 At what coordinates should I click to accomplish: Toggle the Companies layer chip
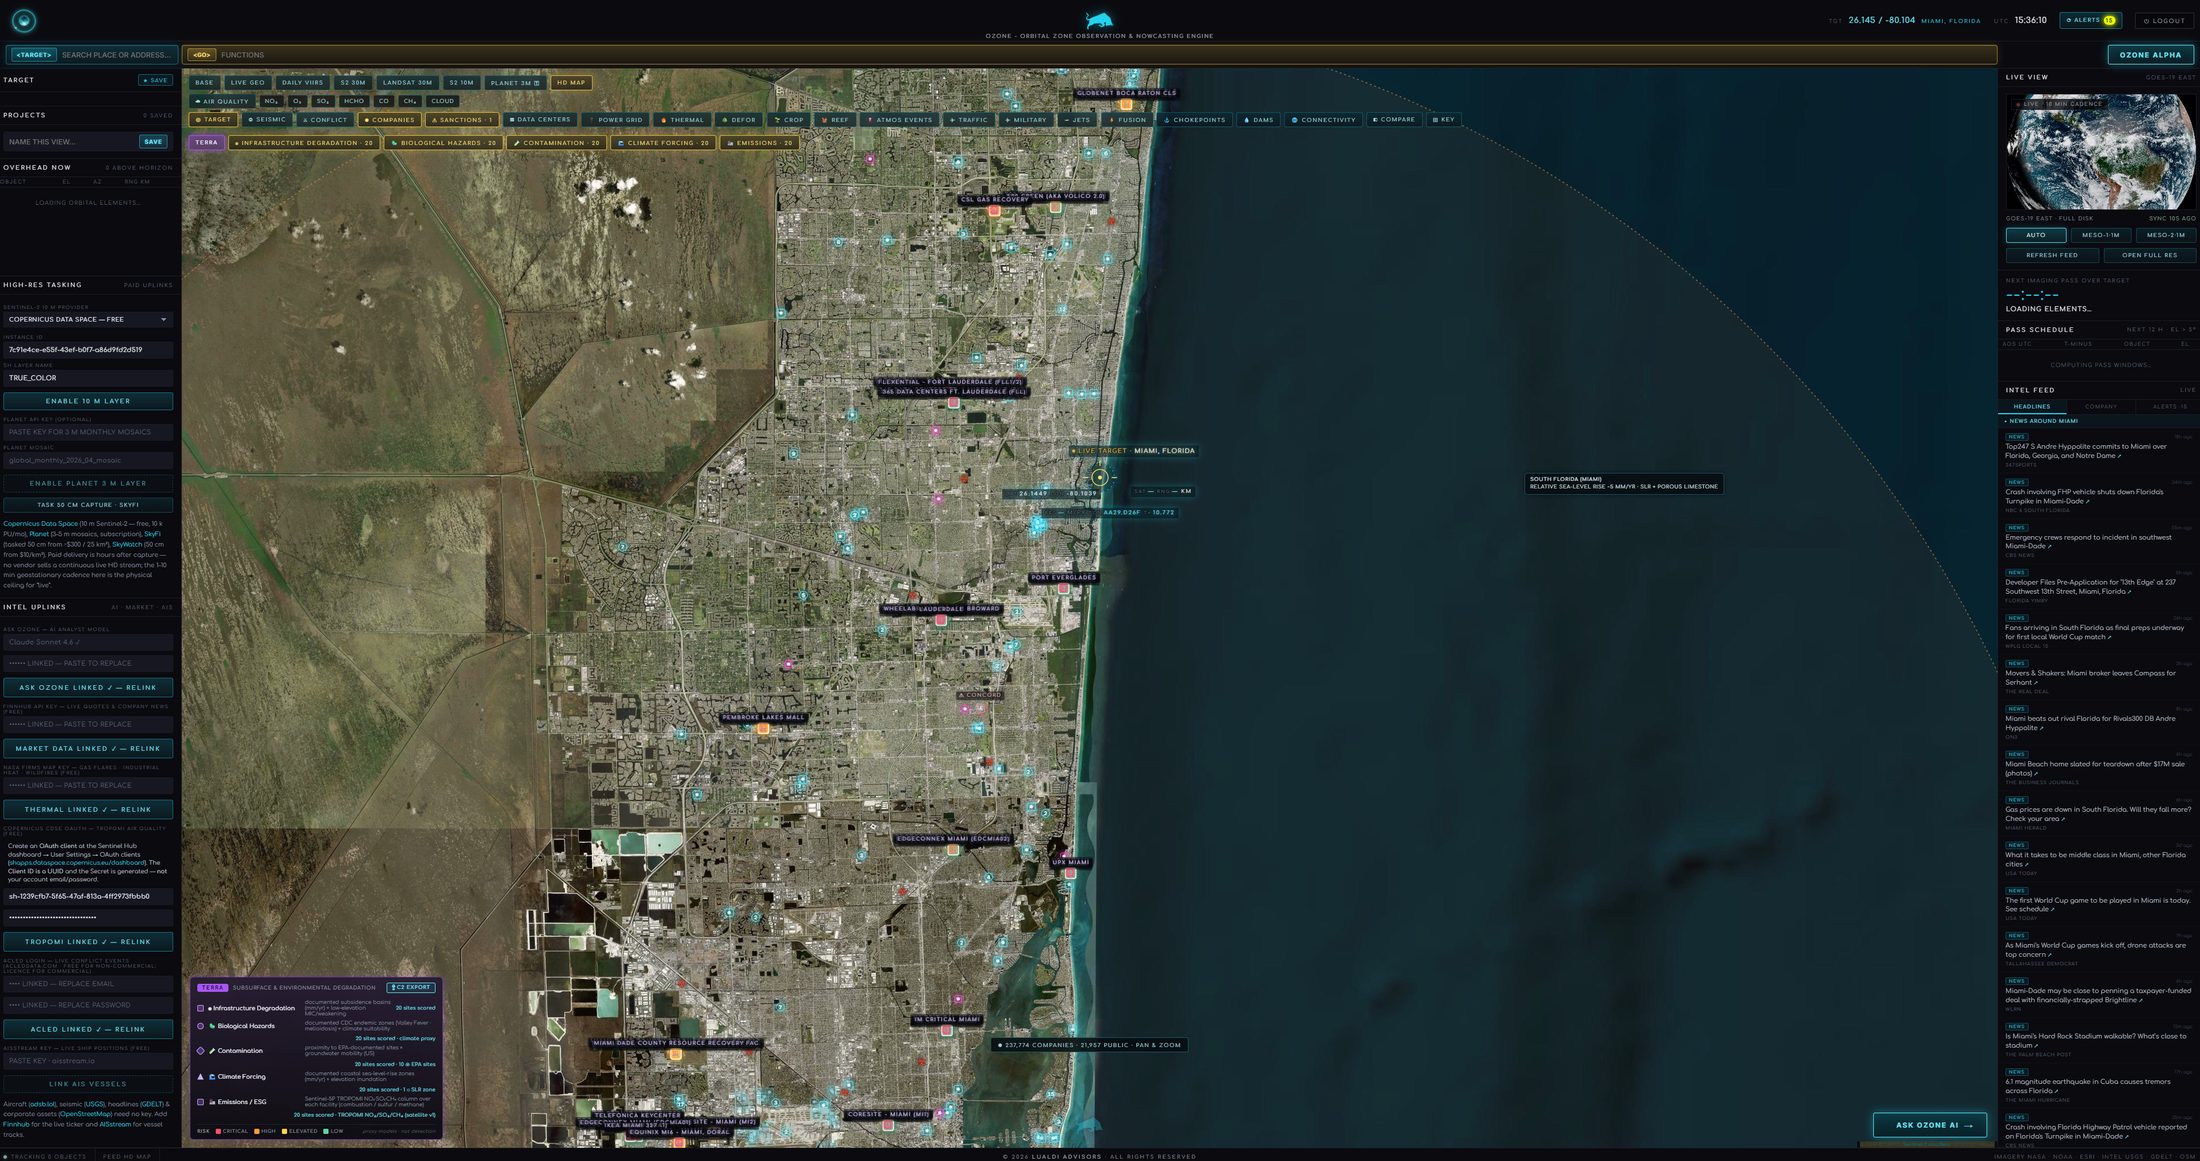pos(389,120)
